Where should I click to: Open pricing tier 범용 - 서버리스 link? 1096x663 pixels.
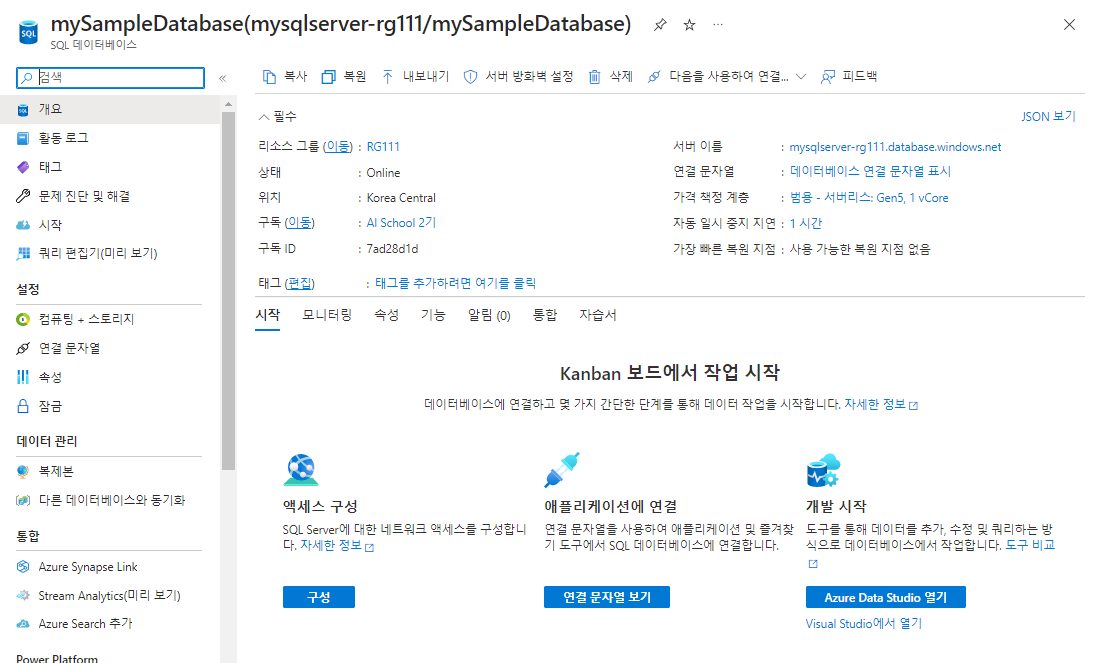point(869,198)
